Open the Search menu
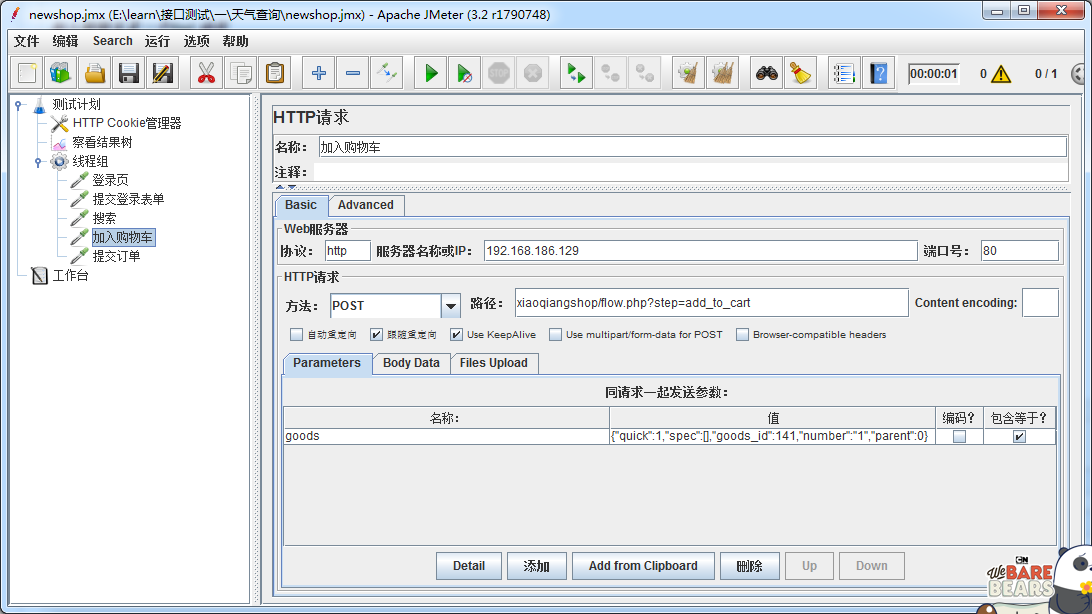The width and height of the screenshot is (1092, 614). point(113,41)
